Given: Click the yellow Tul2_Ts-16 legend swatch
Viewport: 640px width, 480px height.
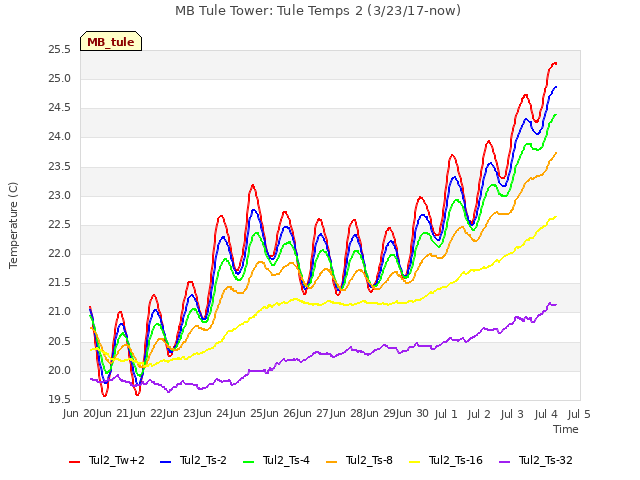Looking at the screenshot, I should tap(414, 462).
